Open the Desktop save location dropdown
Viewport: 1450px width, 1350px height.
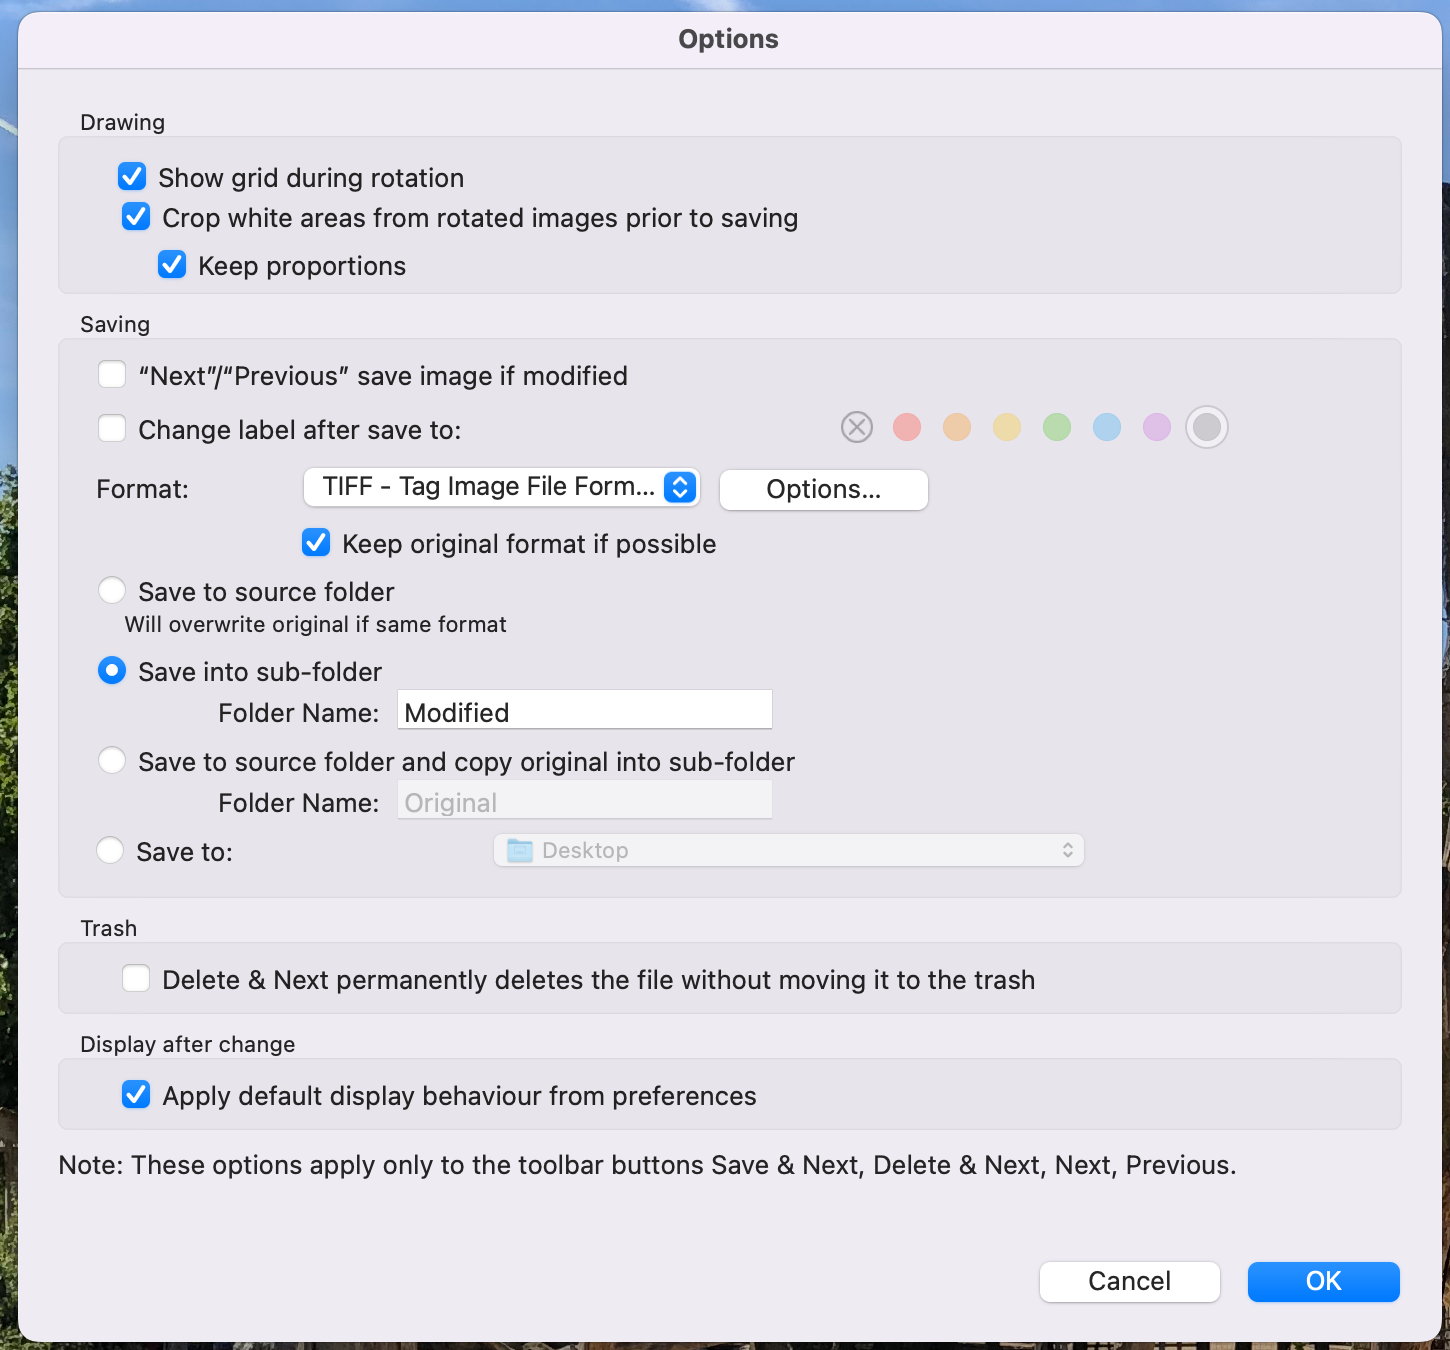[789, 850]
